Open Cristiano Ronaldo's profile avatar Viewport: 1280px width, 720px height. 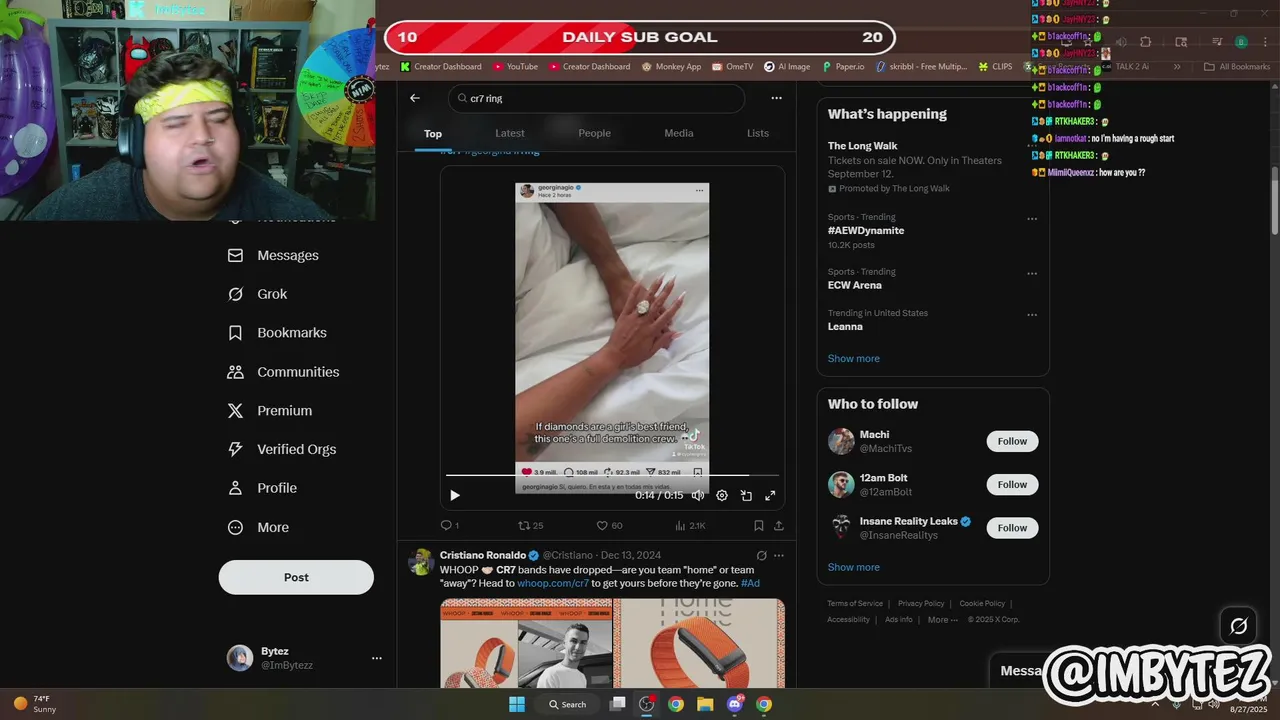pos(421,562)
